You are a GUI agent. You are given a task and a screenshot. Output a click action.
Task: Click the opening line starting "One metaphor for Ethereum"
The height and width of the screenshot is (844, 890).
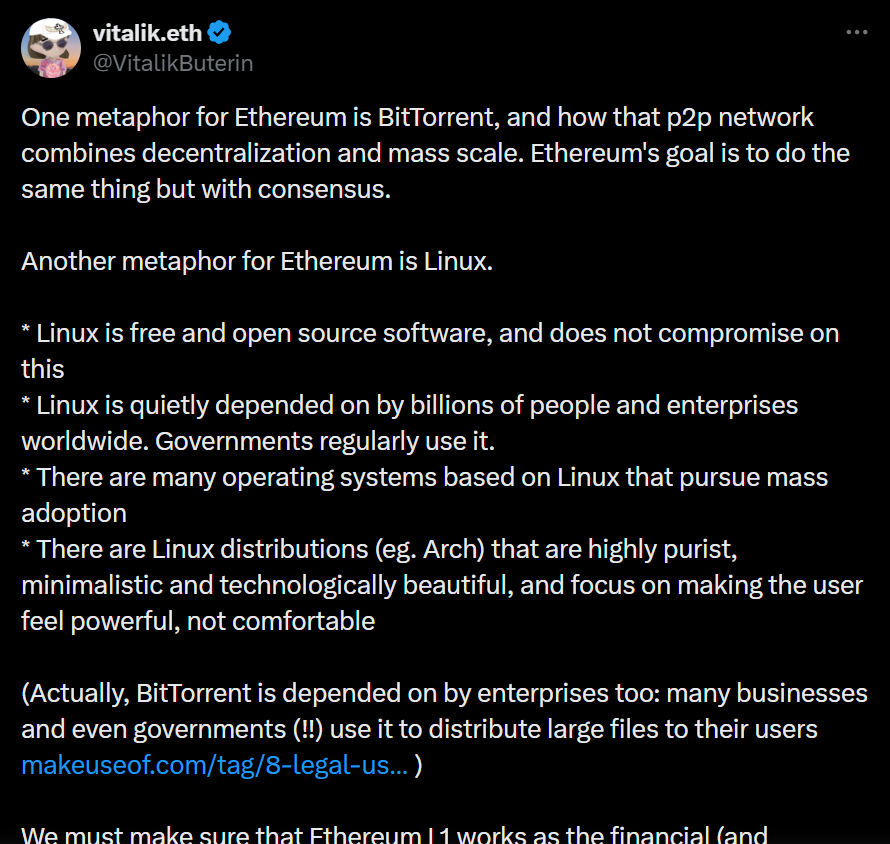pos(417,117)
